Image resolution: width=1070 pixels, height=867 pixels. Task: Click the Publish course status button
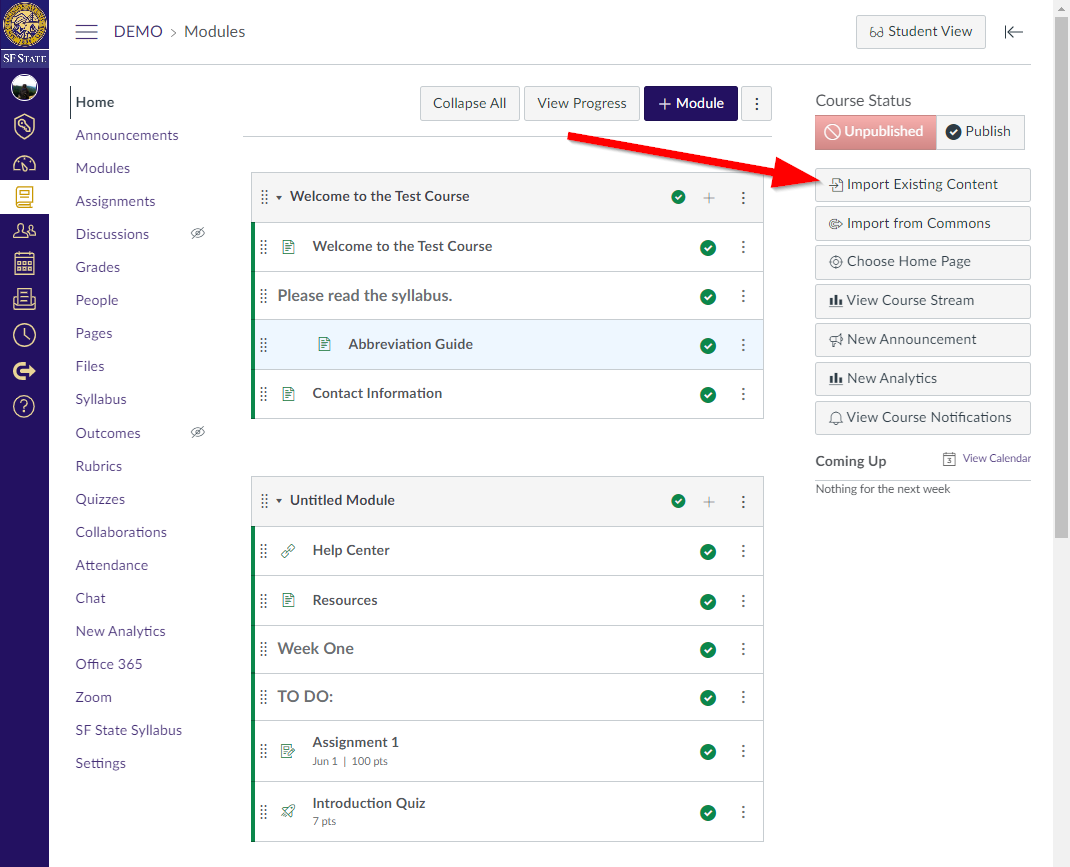(x=979, y=132)
